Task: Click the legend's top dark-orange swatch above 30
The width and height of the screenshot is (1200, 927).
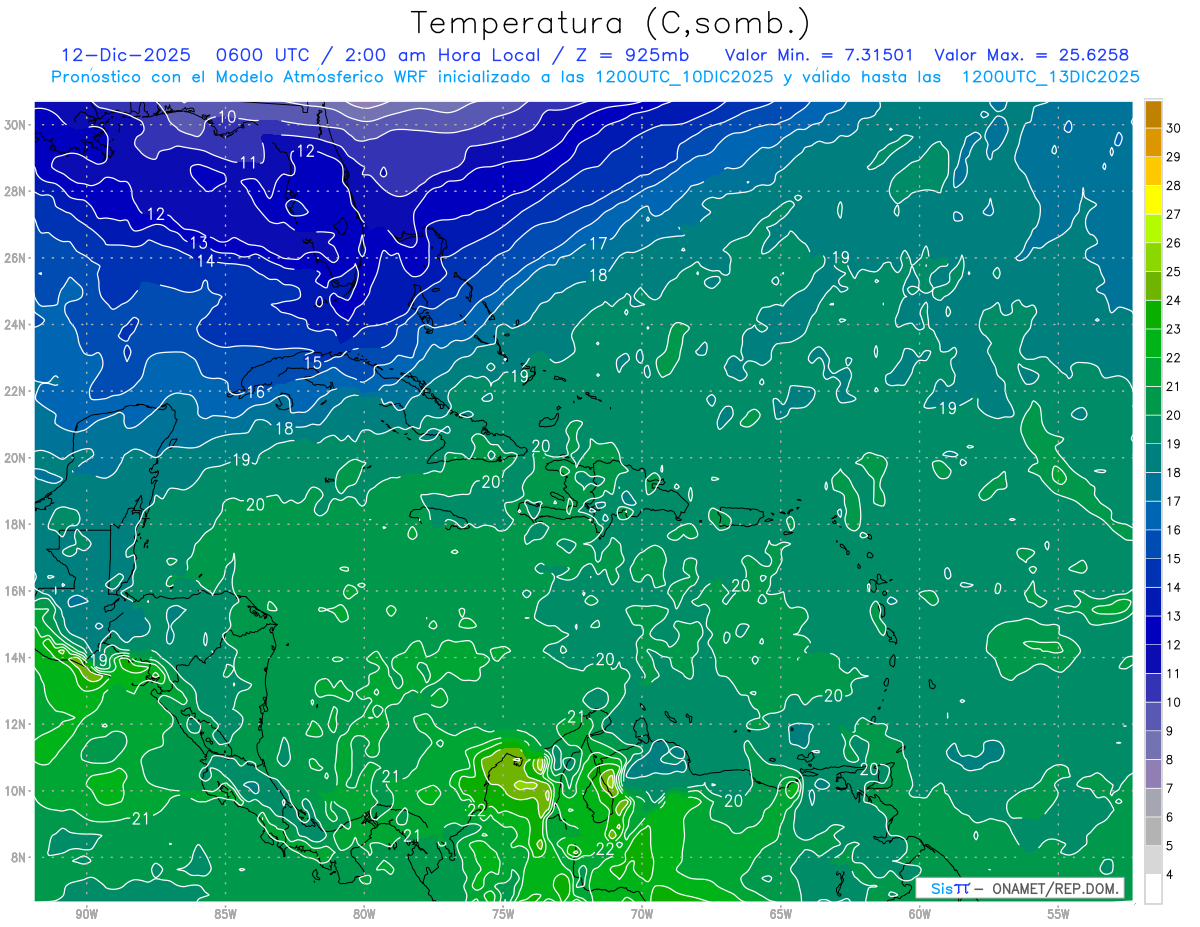Action: [x=1153, y=113]
